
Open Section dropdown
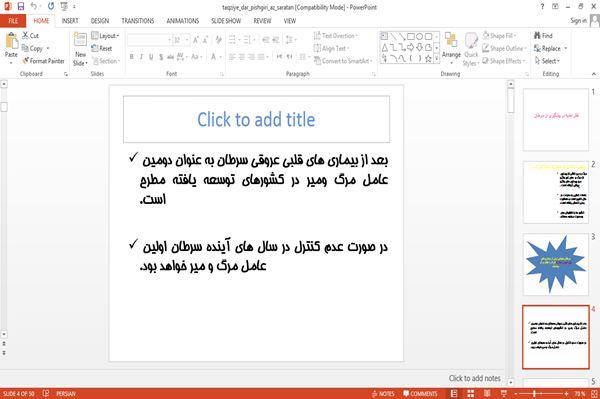point(106,61)
